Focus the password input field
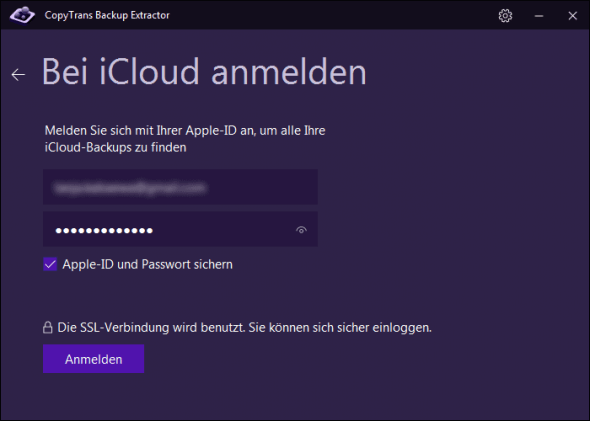The width and height of the screenshot is (590, 421). click(x=180, y=229)
